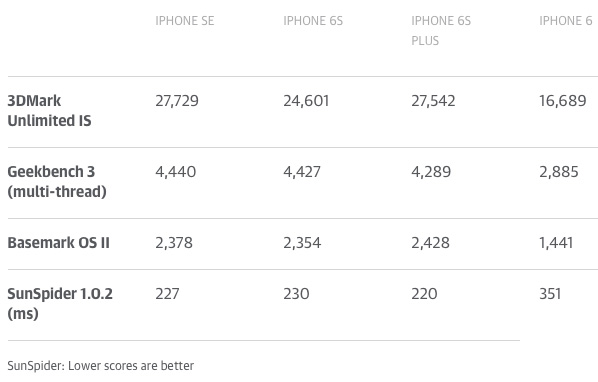
Task: Click the IPHONE 6S PLUS column header
Action: tap(441, 30)
